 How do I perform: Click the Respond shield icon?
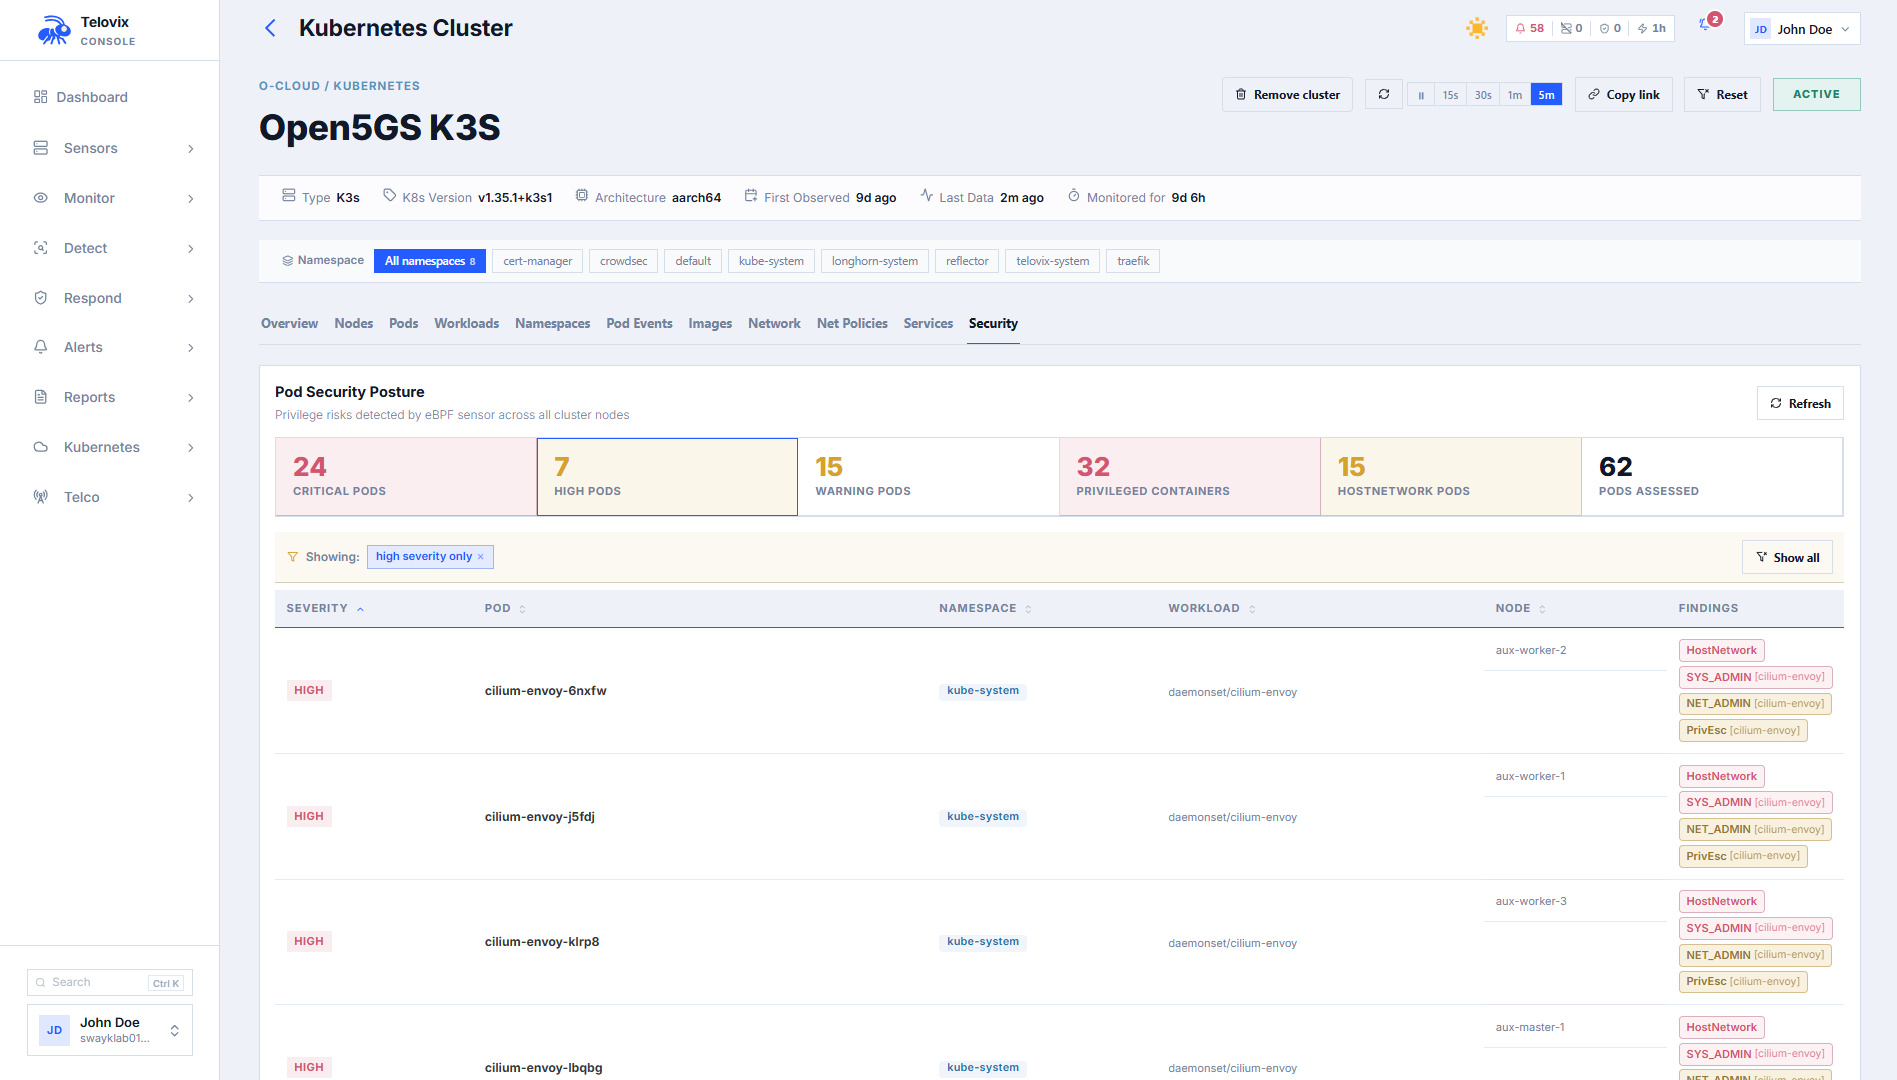pos(41,298)
